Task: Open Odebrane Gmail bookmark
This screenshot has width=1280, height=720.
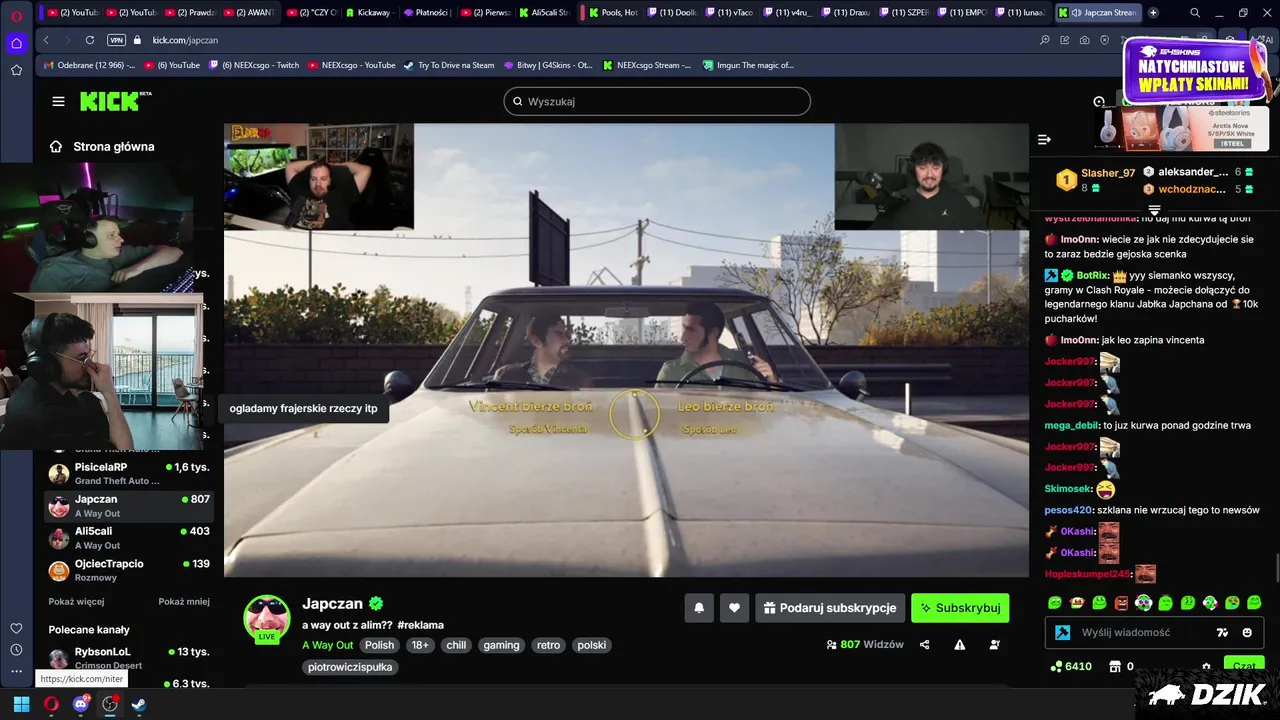Action: coord(89,65)
